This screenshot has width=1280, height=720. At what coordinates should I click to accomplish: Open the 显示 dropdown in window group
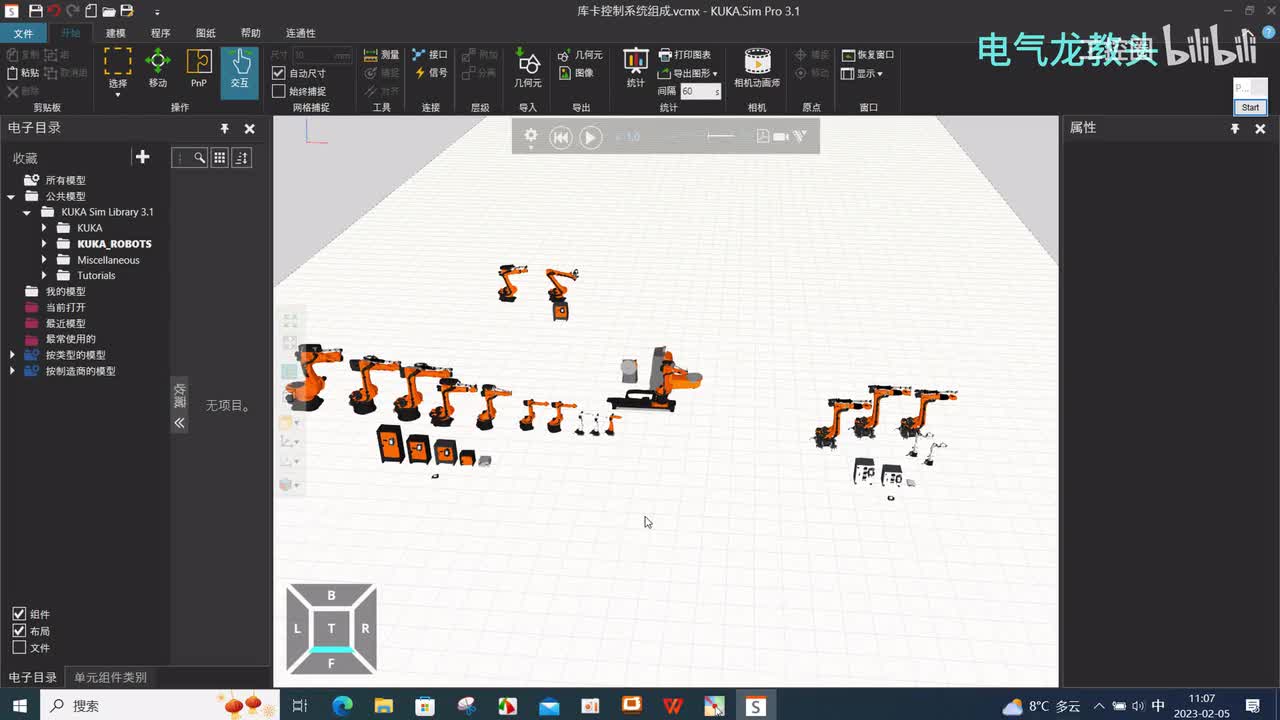tap(862, 73)
